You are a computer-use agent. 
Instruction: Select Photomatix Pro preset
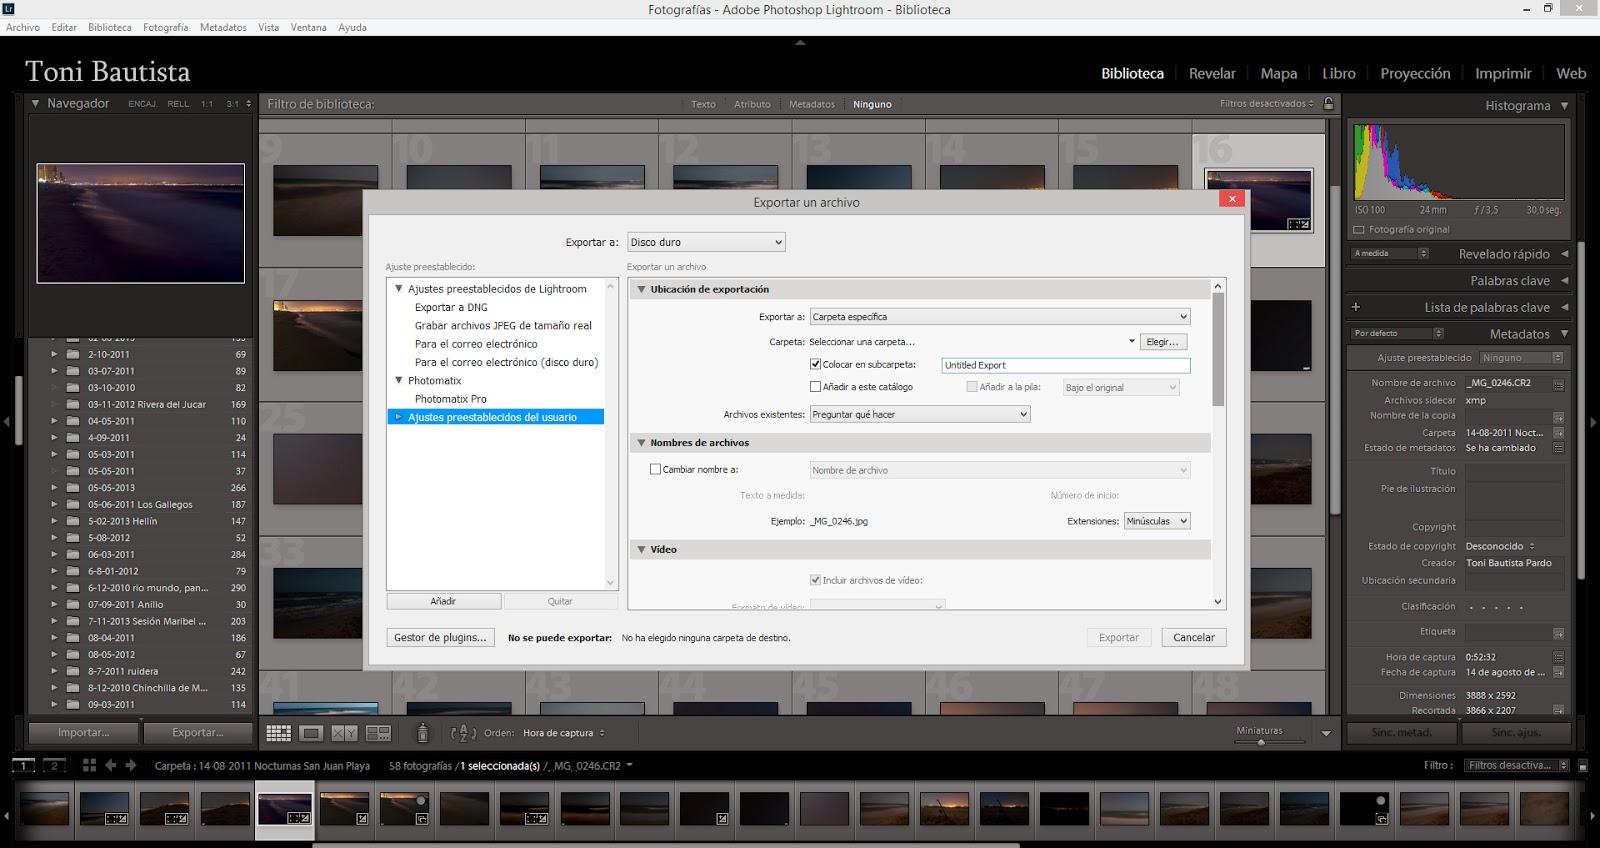click(451, 399)
